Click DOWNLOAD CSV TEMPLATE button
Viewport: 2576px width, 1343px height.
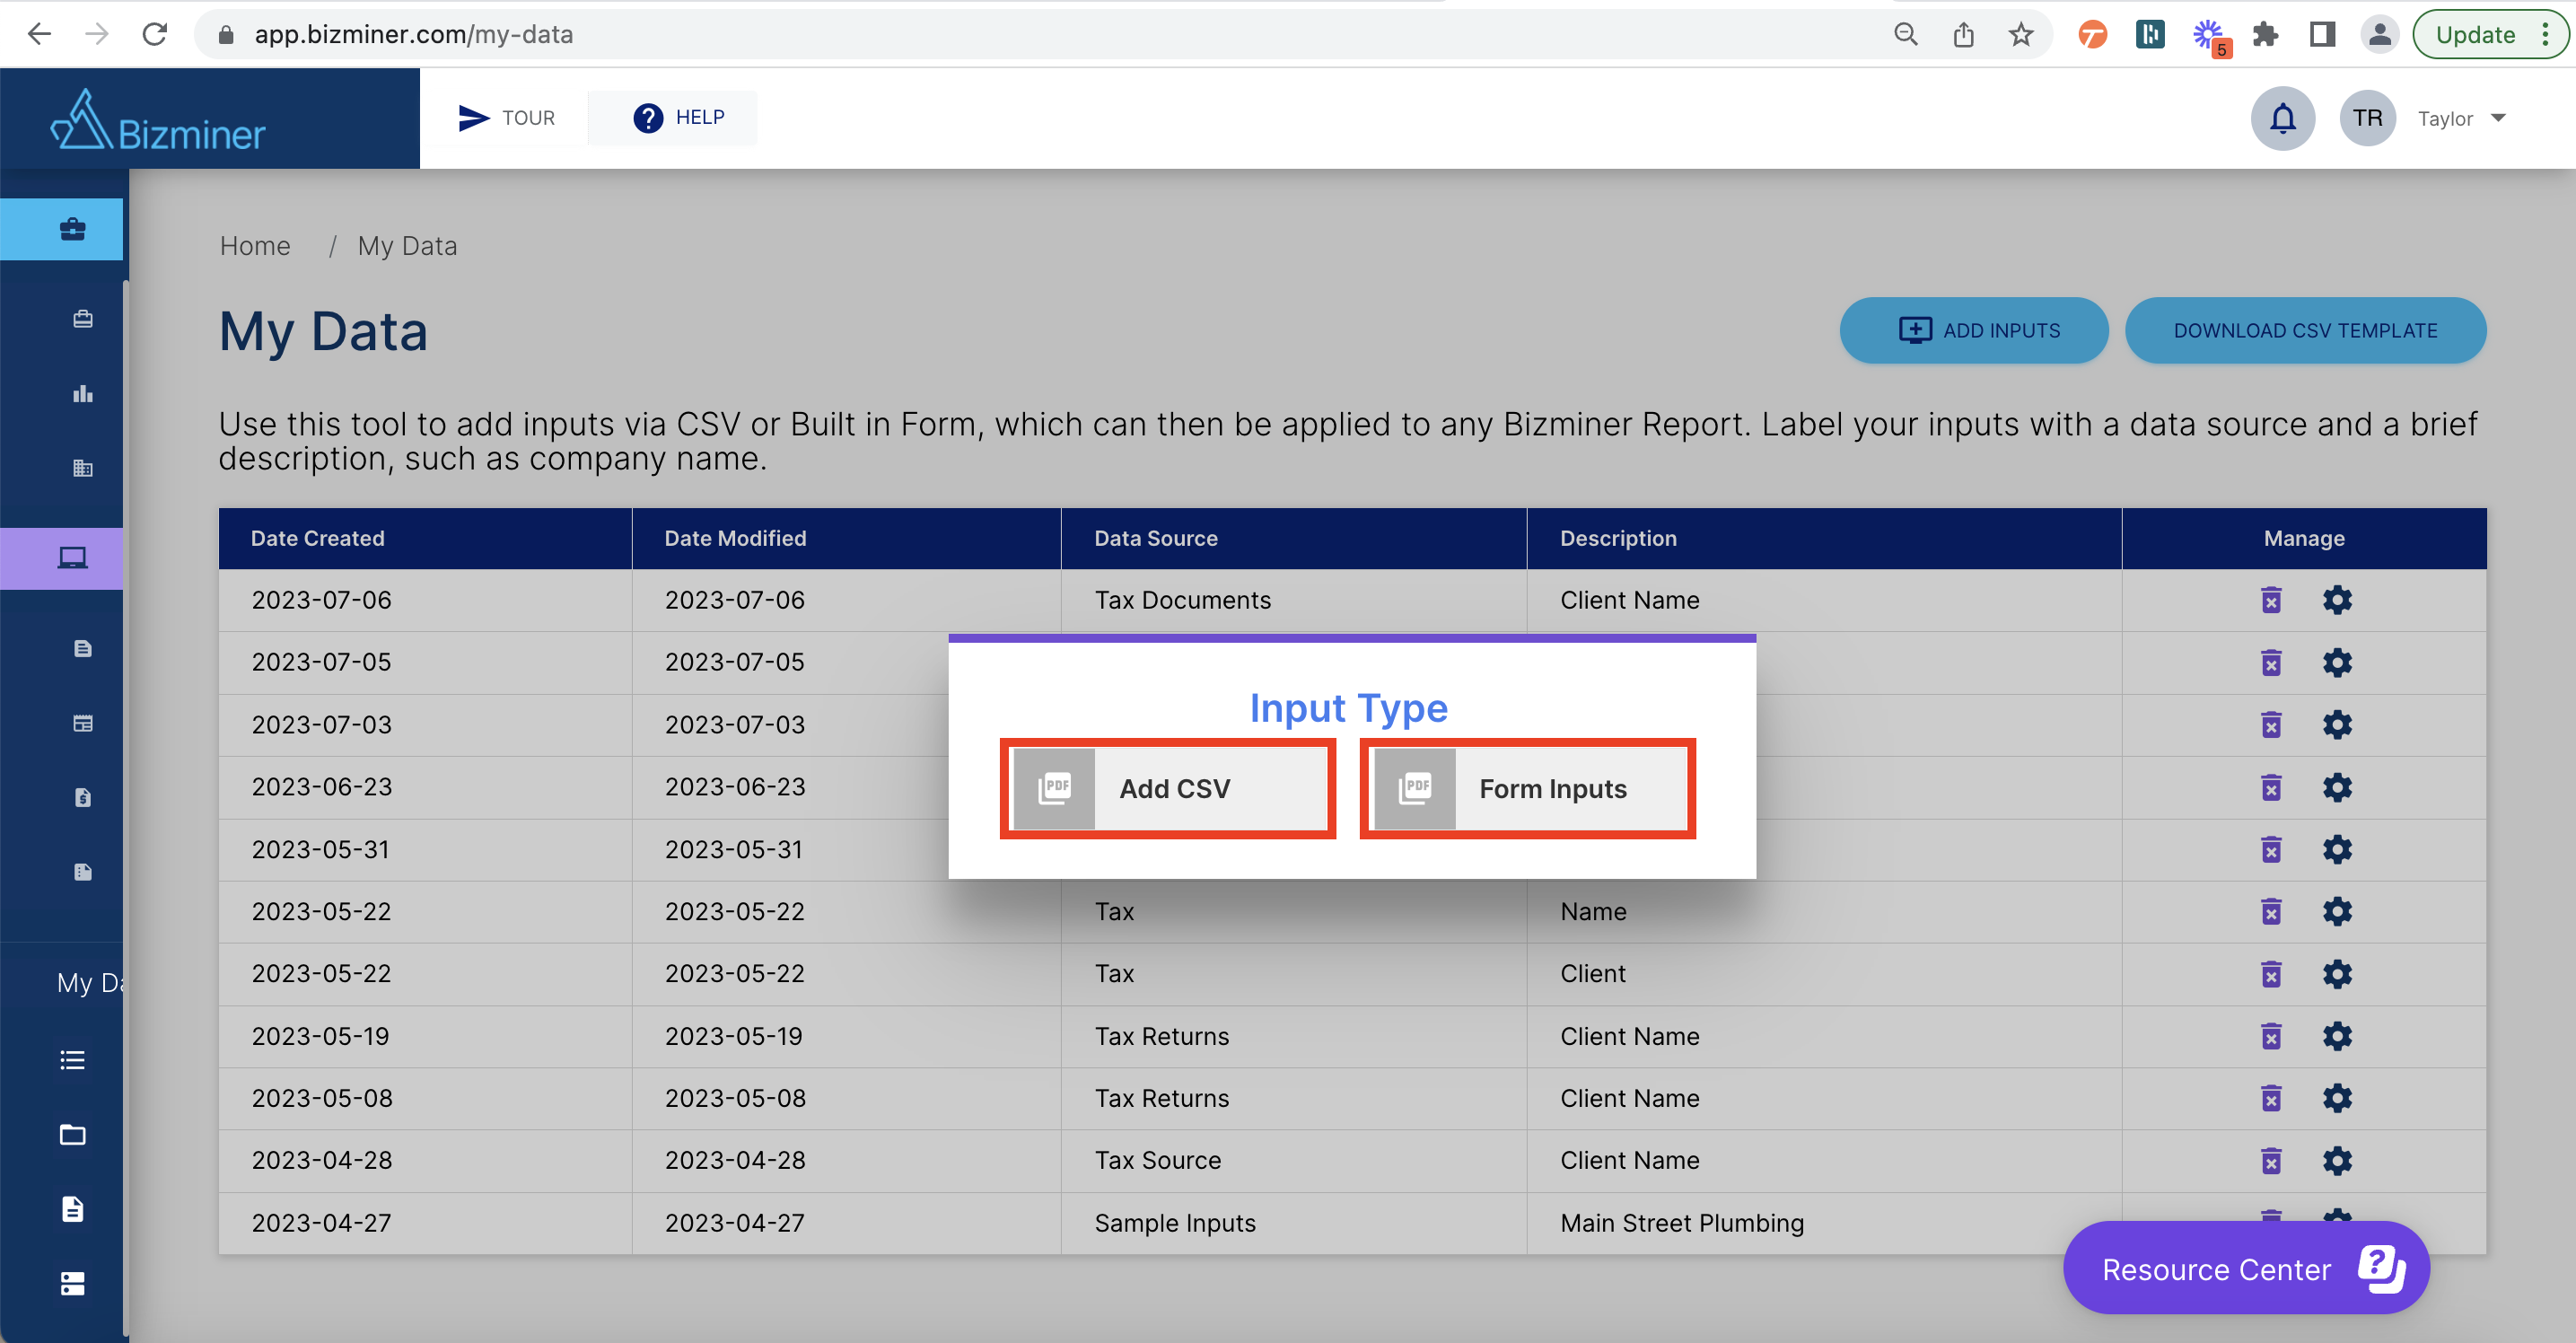tap(2305, 330)
